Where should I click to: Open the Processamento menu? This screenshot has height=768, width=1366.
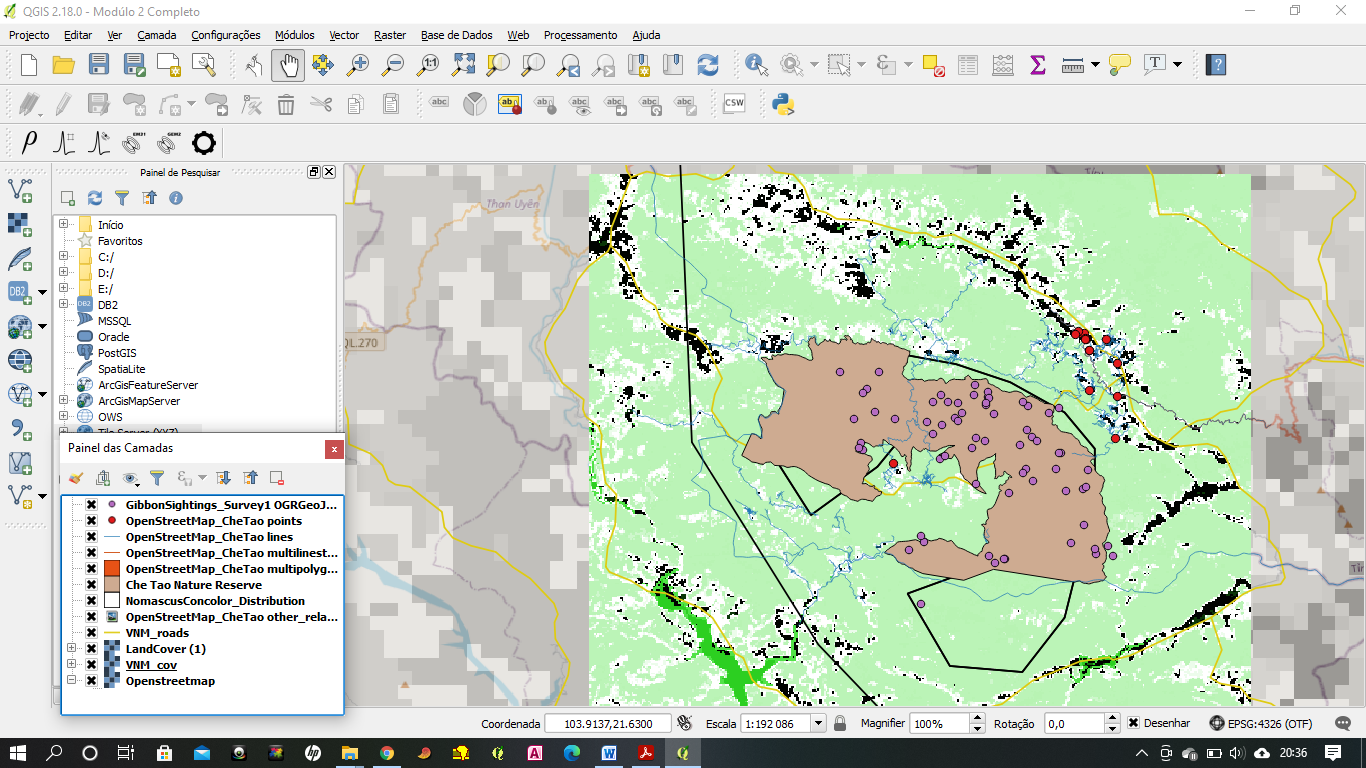coord(580,35)
